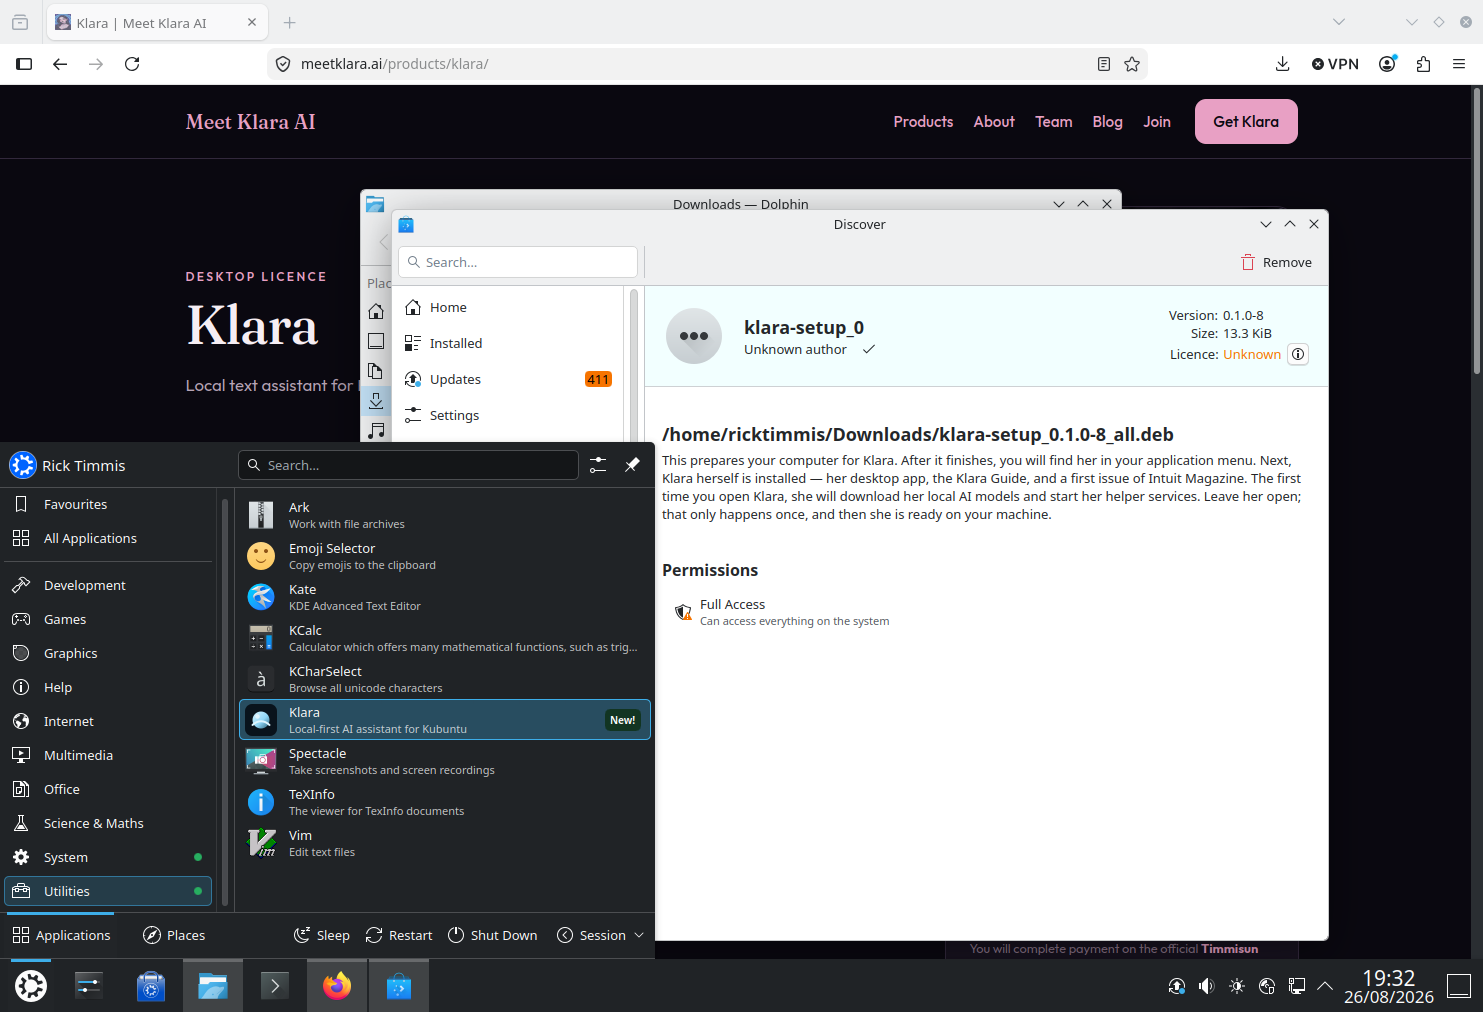Click the Unknown licence link
Image resolution: width=1483 pixels, height=1012 pixels.
click(1252, 354)
